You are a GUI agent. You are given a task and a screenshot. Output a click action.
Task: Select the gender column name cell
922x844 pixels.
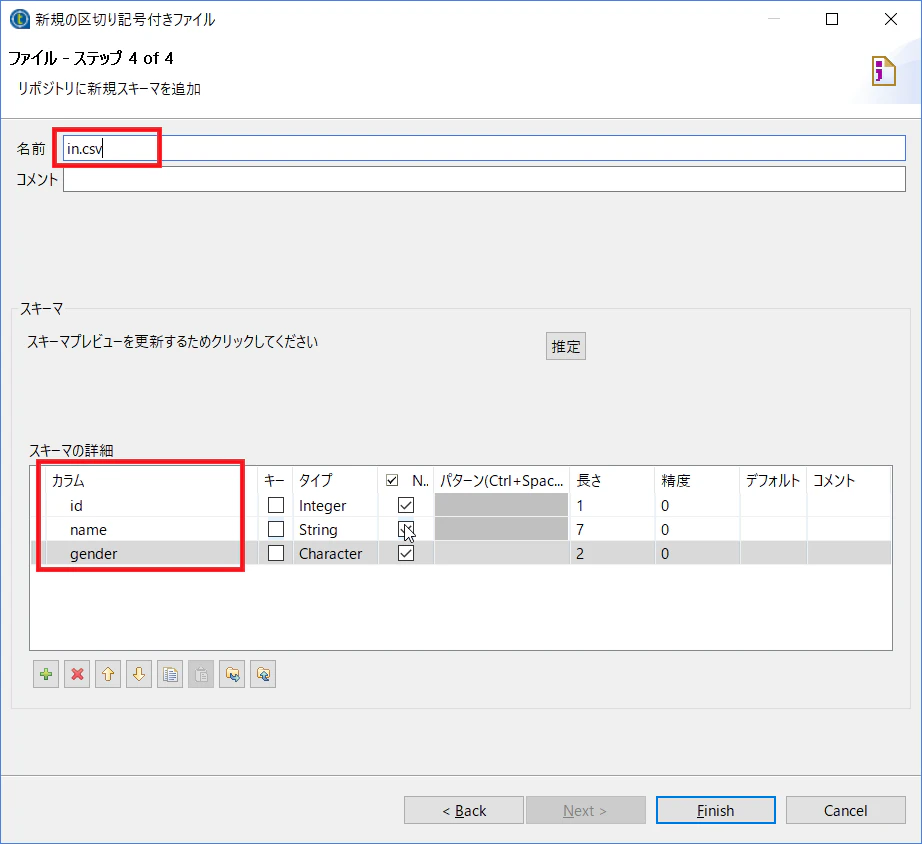tap(152, 553)
